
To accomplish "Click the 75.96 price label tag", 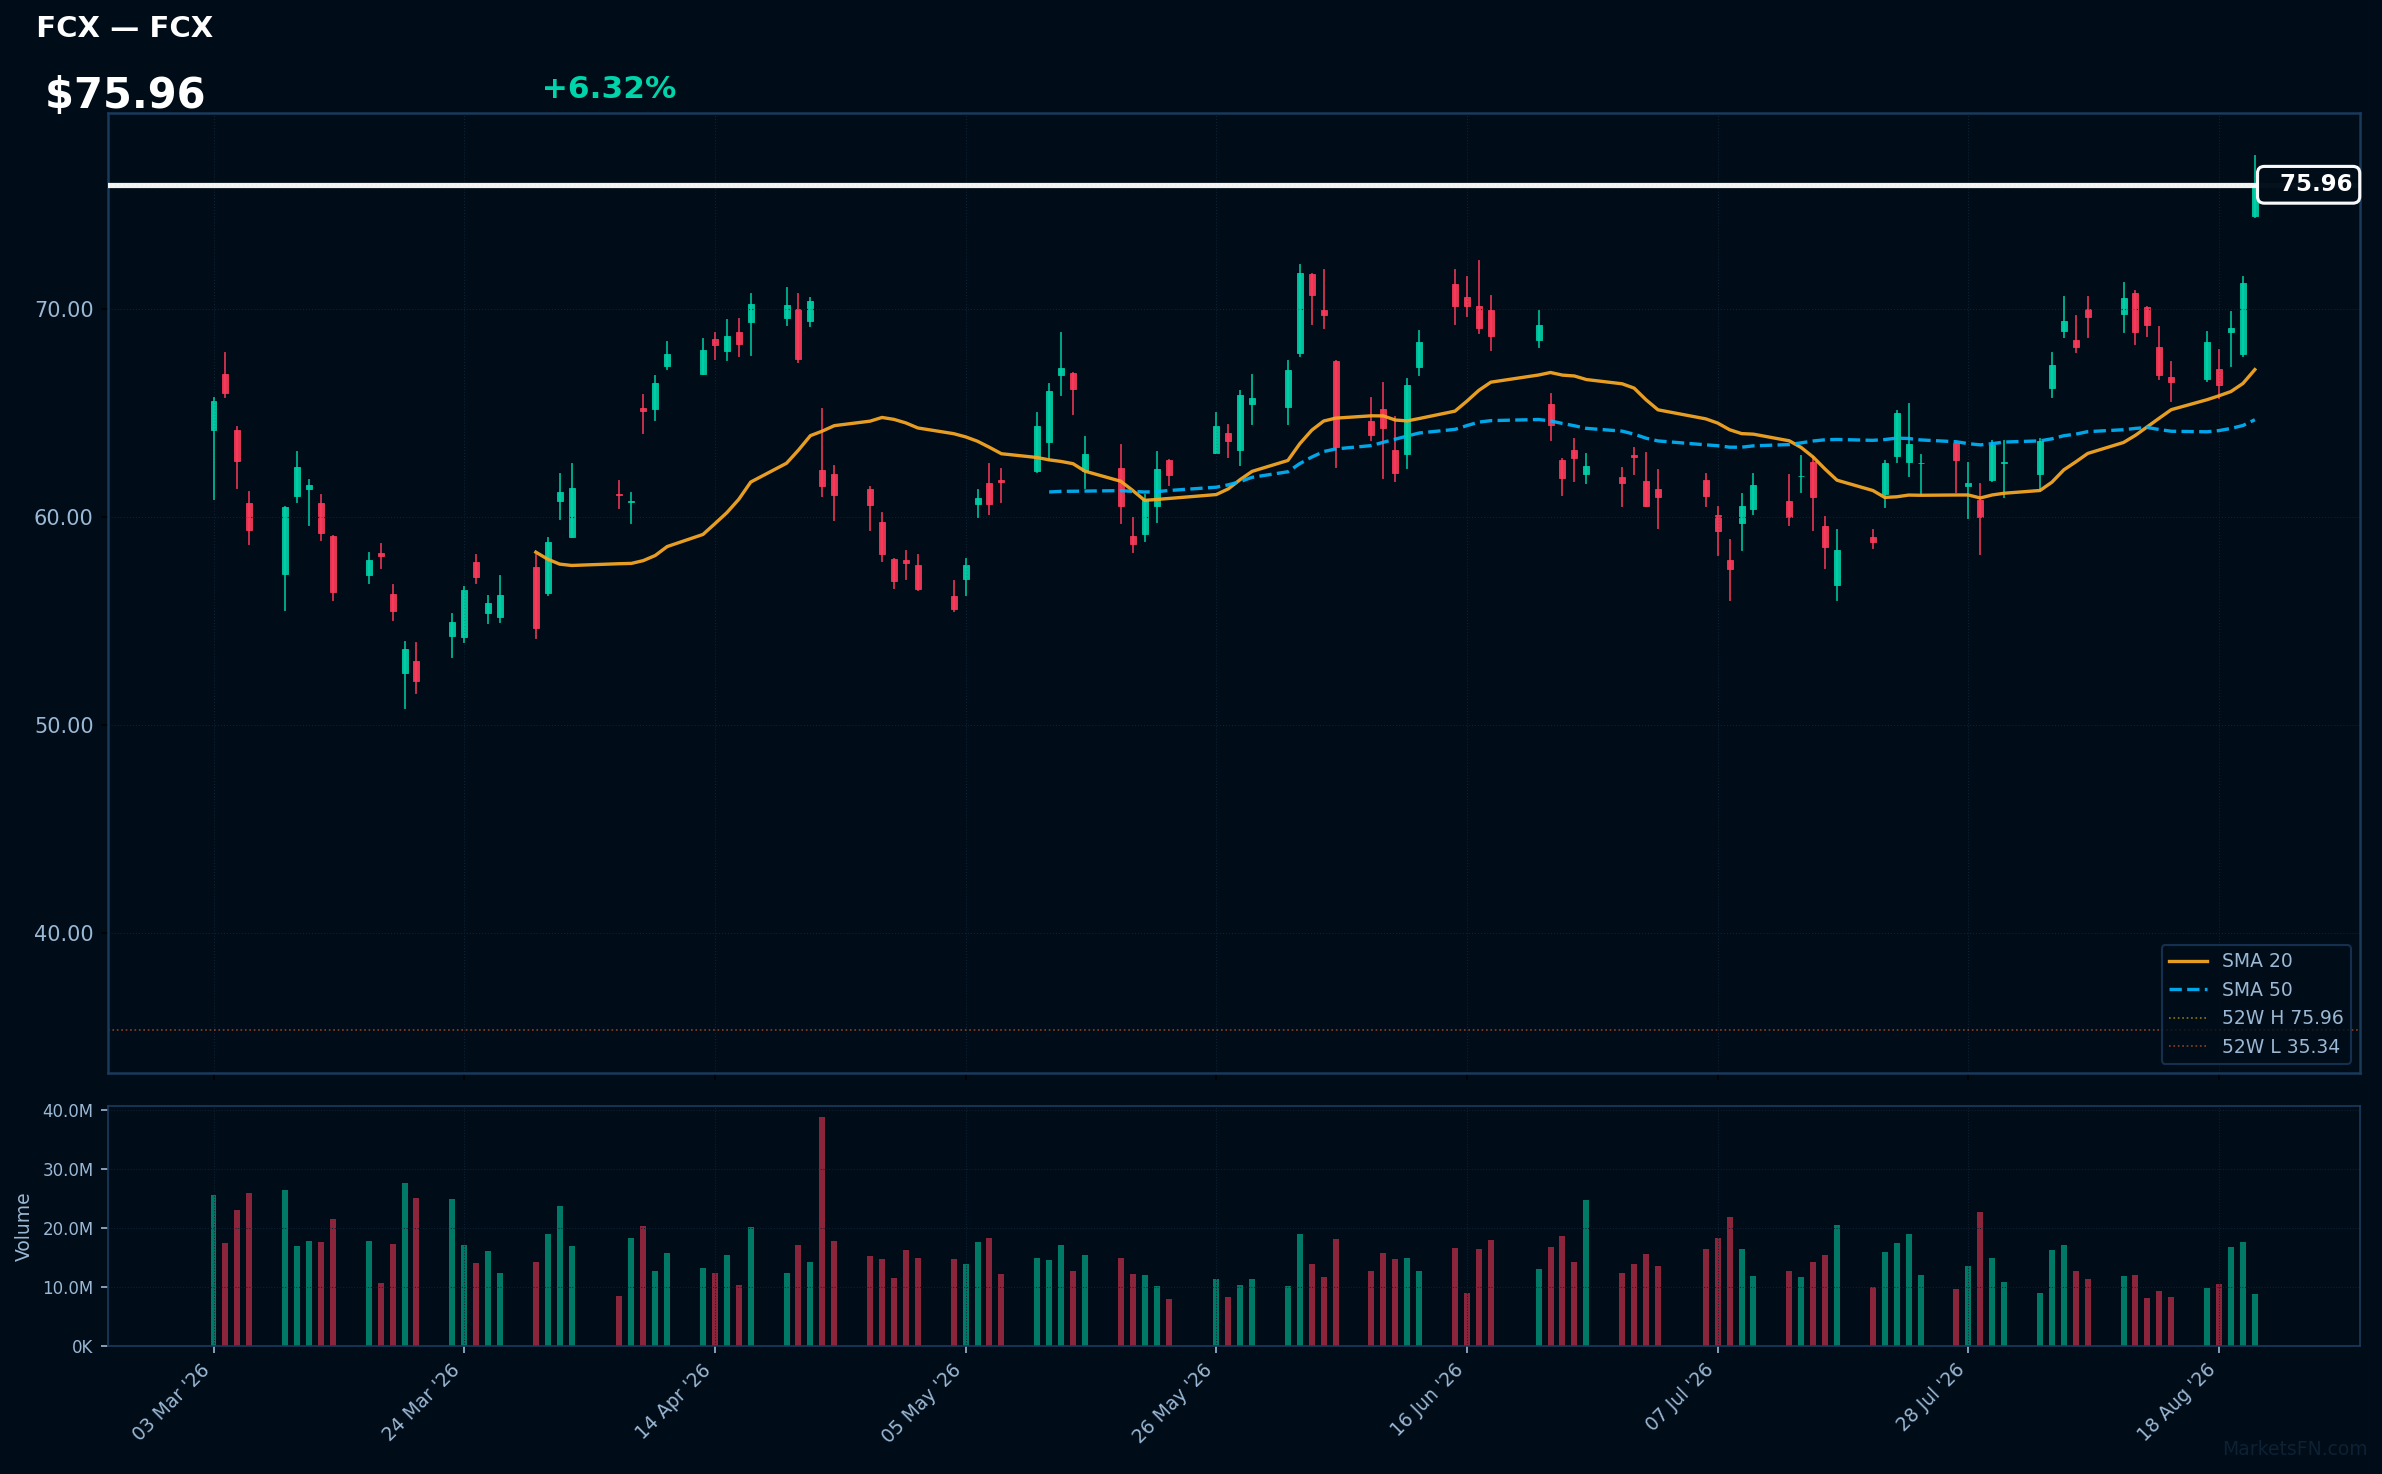I will (2308, 184).
